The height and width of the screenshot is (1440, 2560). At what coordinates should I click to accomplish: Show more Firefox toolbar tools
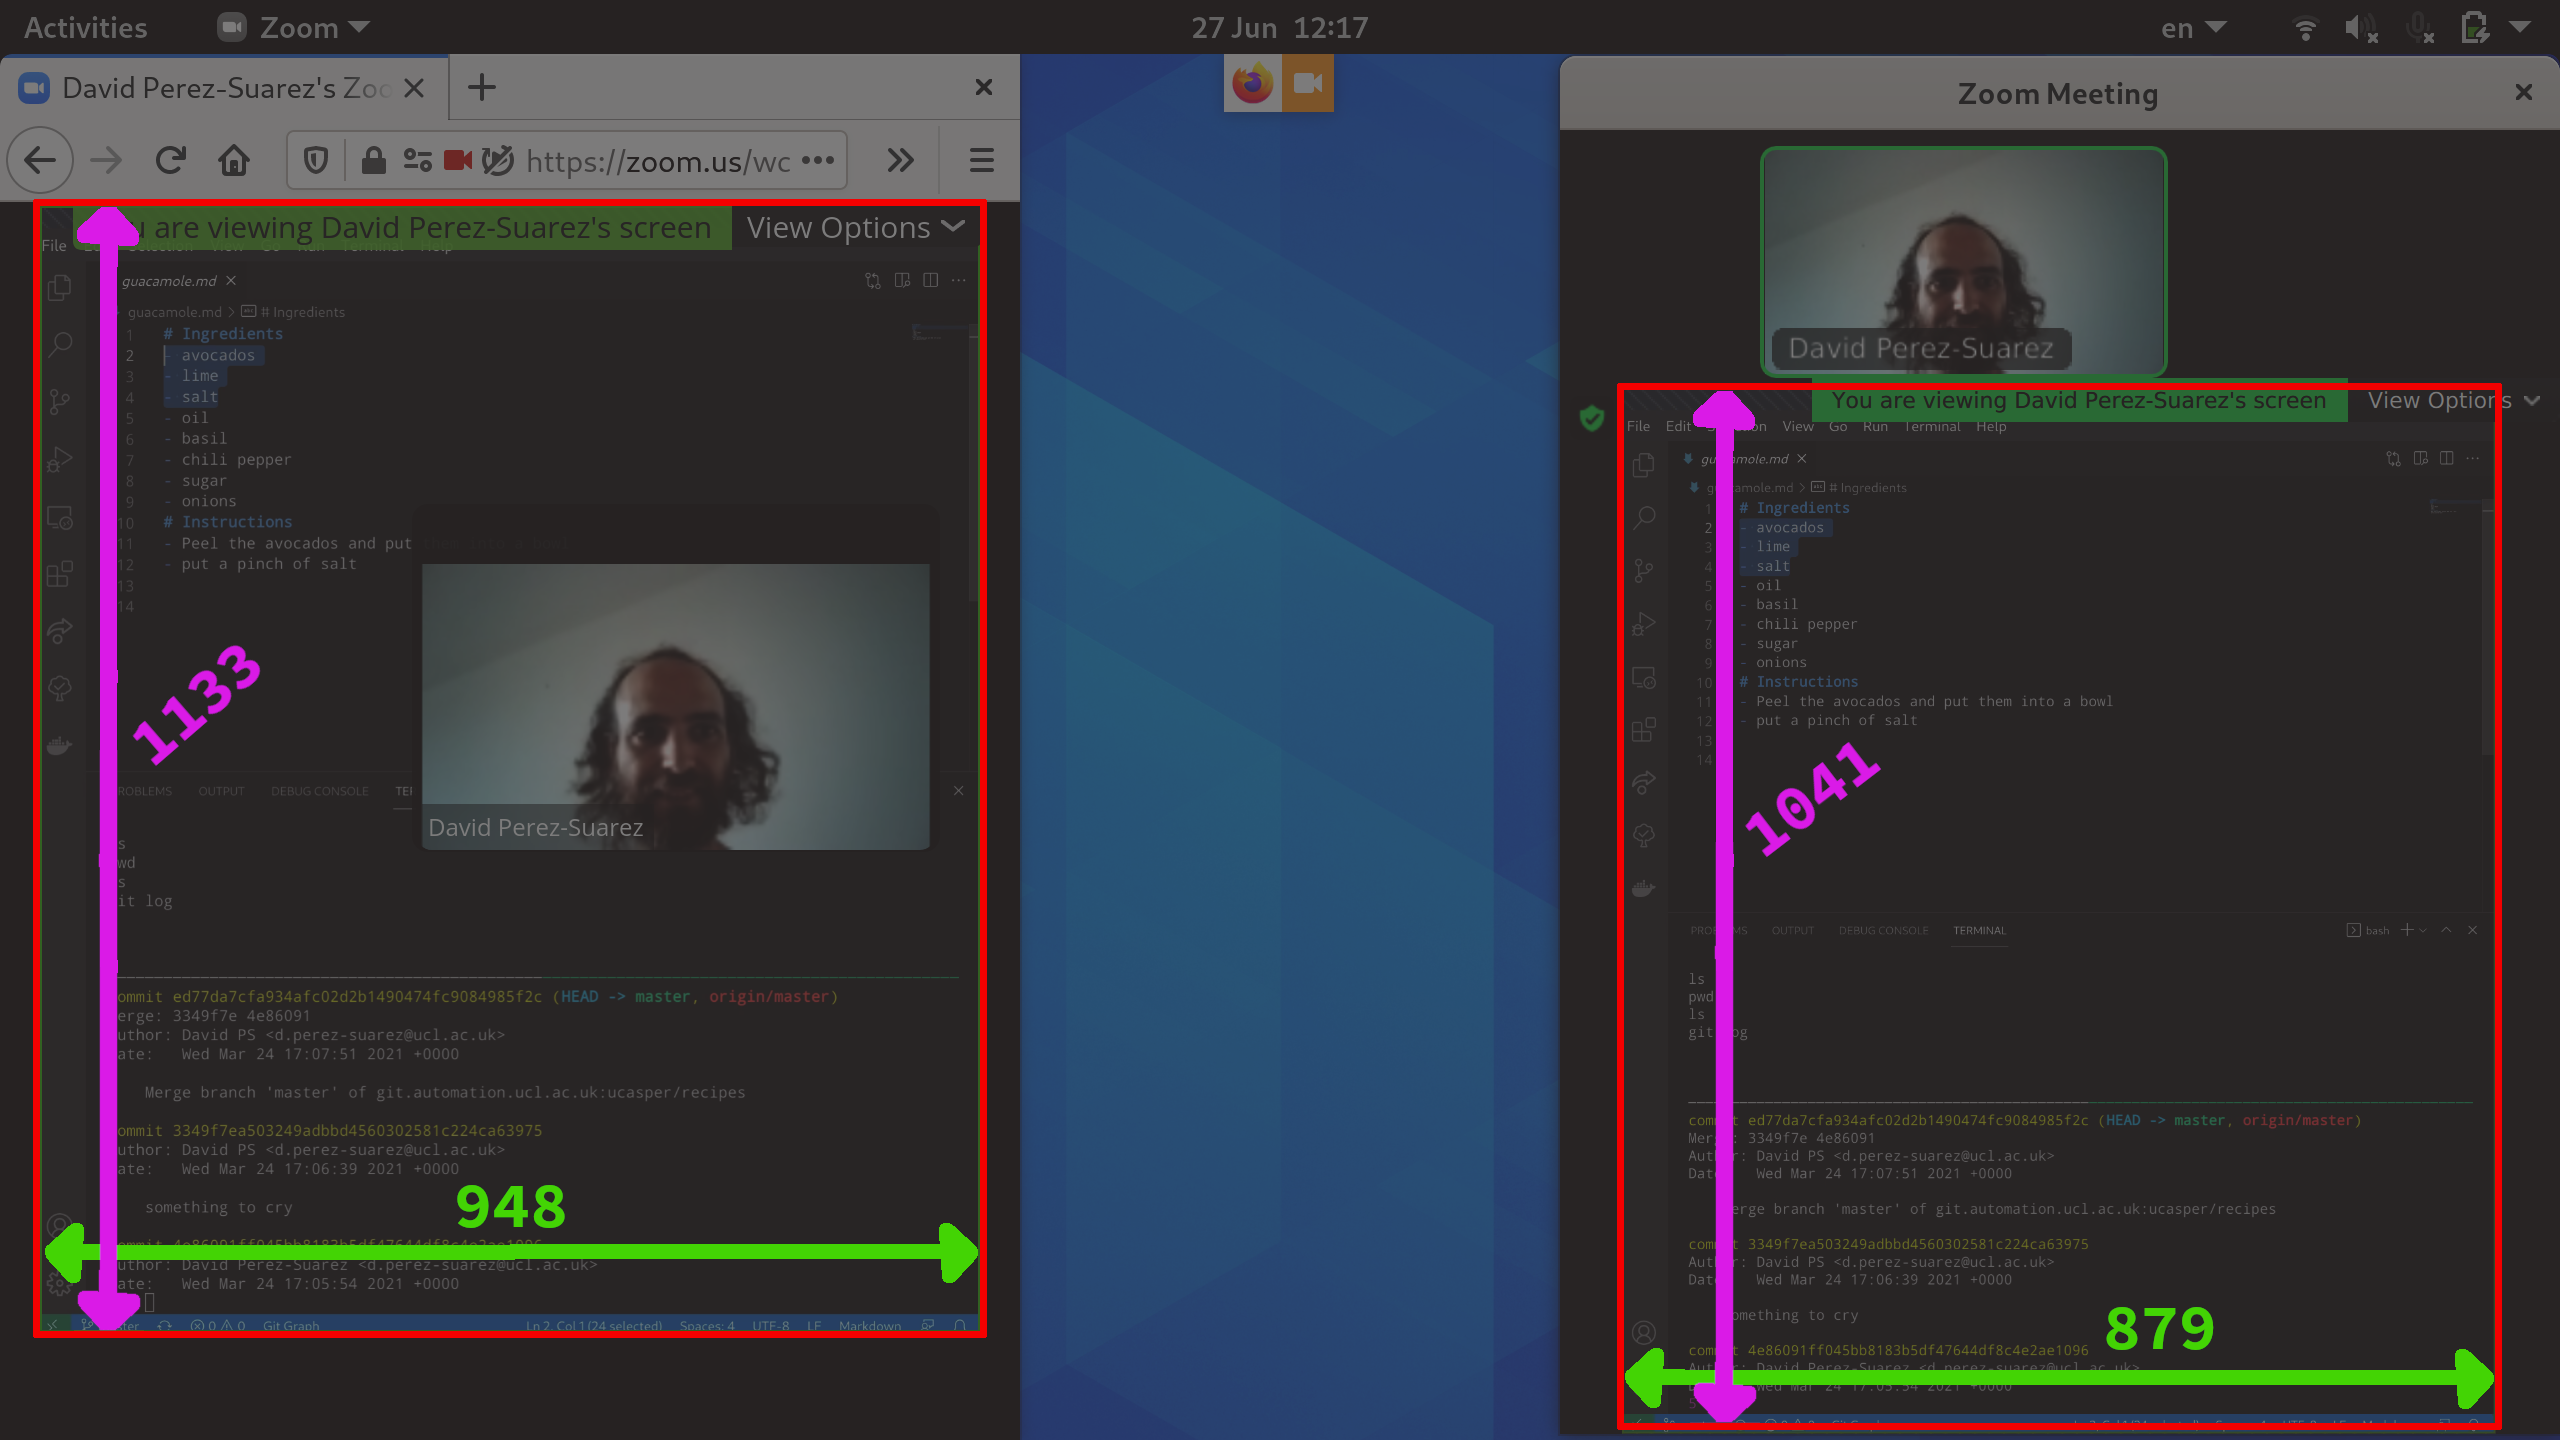(901, 160)
